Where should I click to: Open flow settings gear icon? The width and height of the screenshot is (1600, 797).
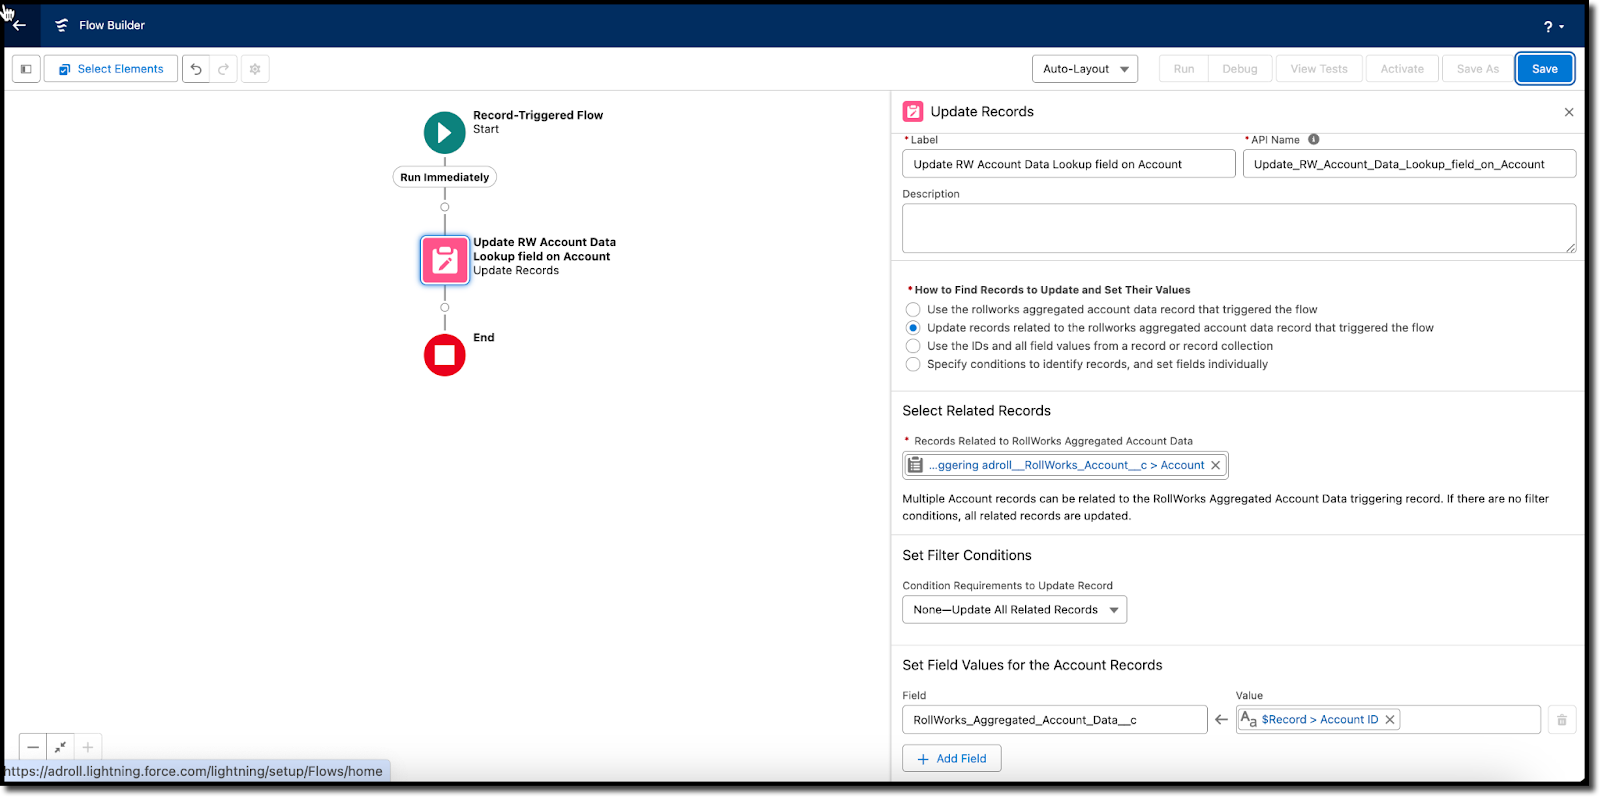point(255,69)
